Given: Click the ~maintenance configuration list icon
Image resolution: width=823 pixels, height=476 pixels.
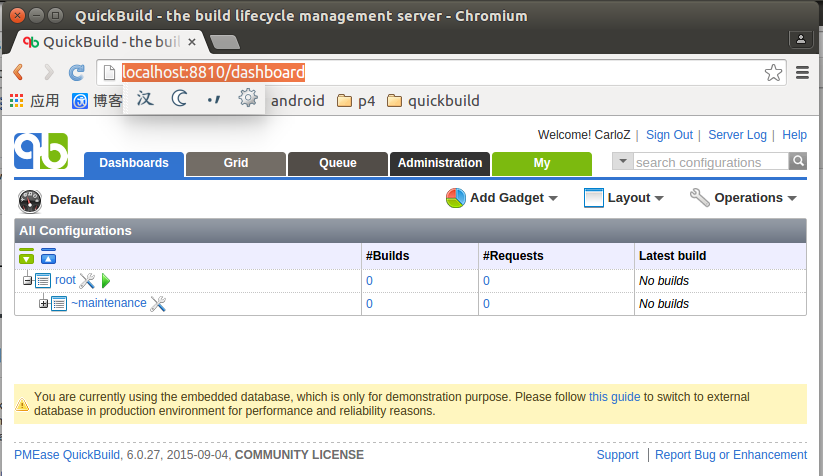Looking at the screenshot, I should click(x=59, y=303).
